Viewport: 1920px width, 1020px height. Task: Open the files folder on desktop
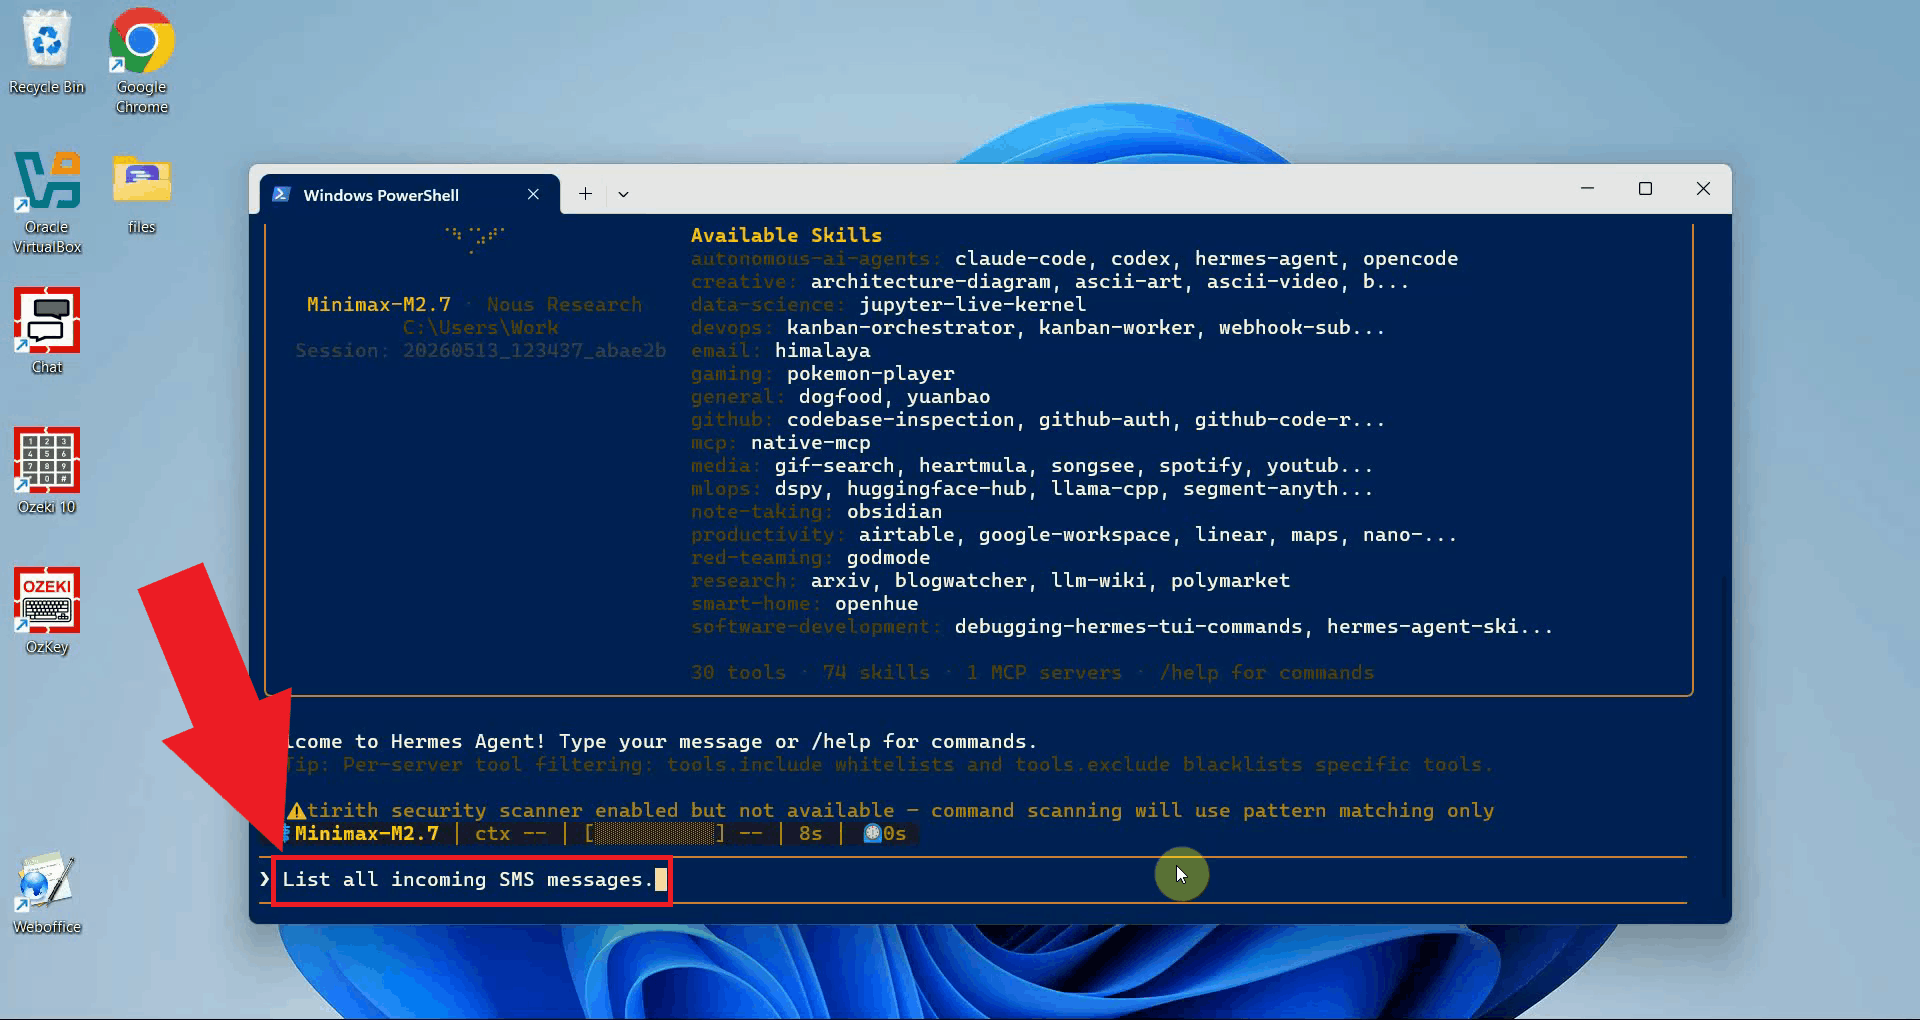[x=142, y=193]
